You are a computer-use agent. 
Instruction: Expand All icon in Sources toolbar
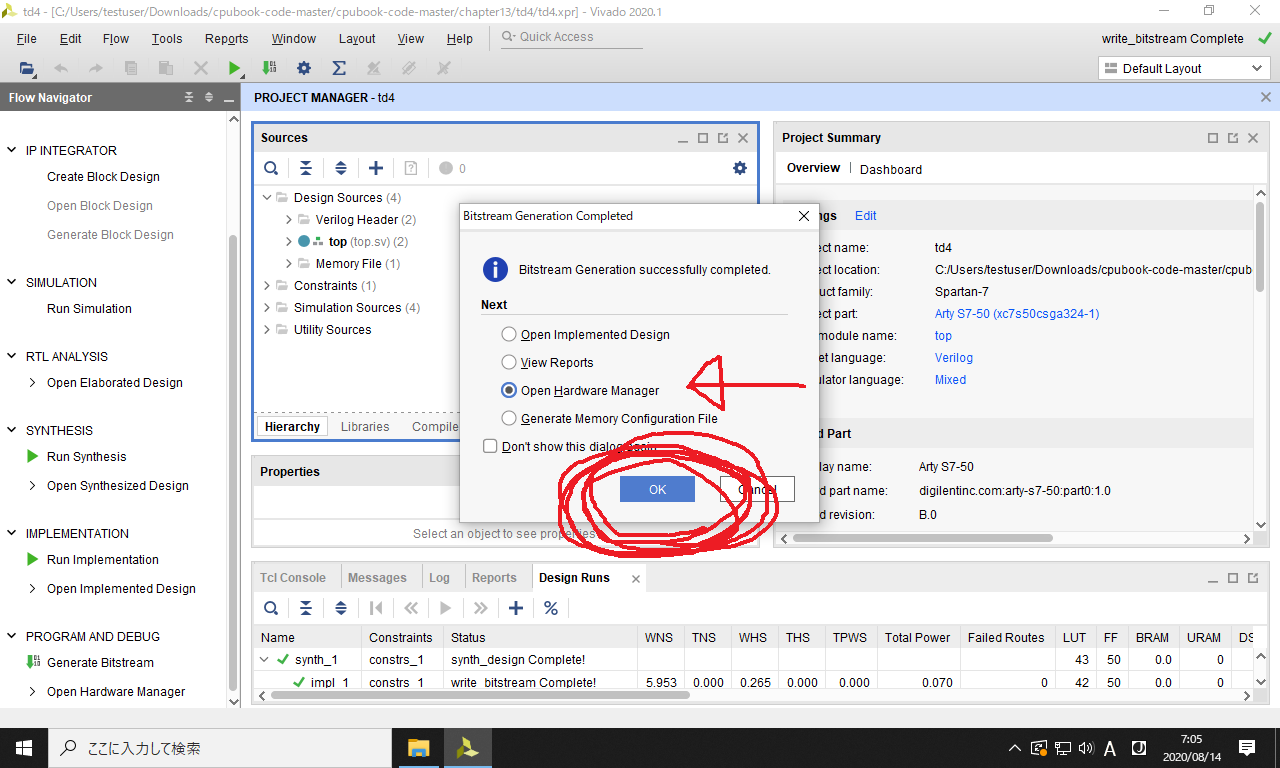pos(341,168)
